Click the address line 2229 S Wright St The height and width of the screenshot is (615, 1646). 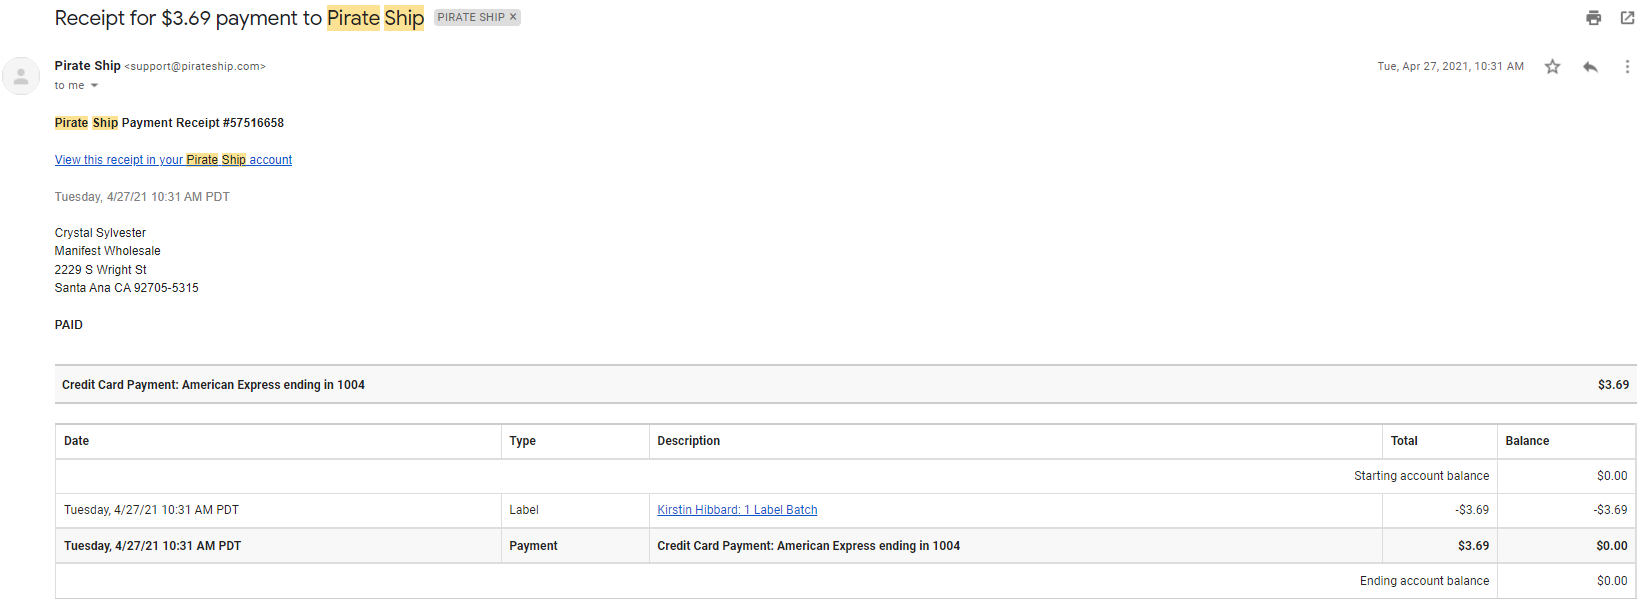(100, 270)
